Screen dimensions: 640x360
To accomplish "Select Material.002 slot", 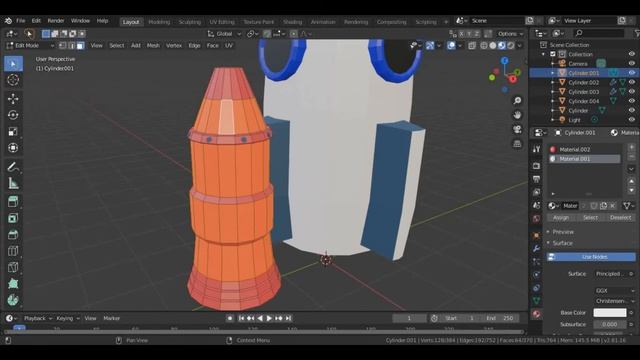I will (x=584, y=149).
